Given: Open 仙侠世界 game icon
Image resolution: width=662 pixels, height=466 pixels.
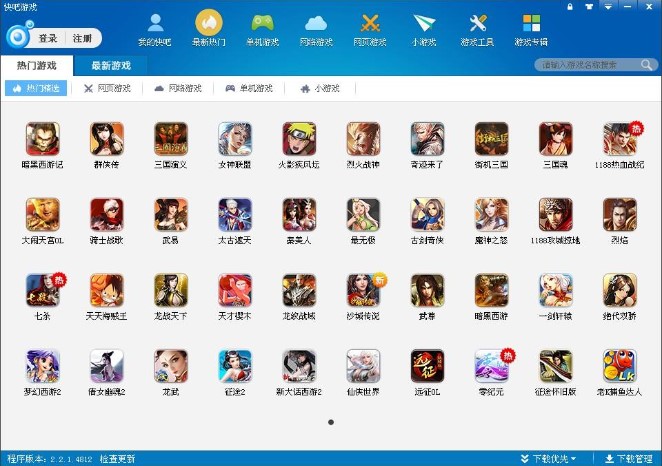Looking at the screenshot, I should pos(364,366).
